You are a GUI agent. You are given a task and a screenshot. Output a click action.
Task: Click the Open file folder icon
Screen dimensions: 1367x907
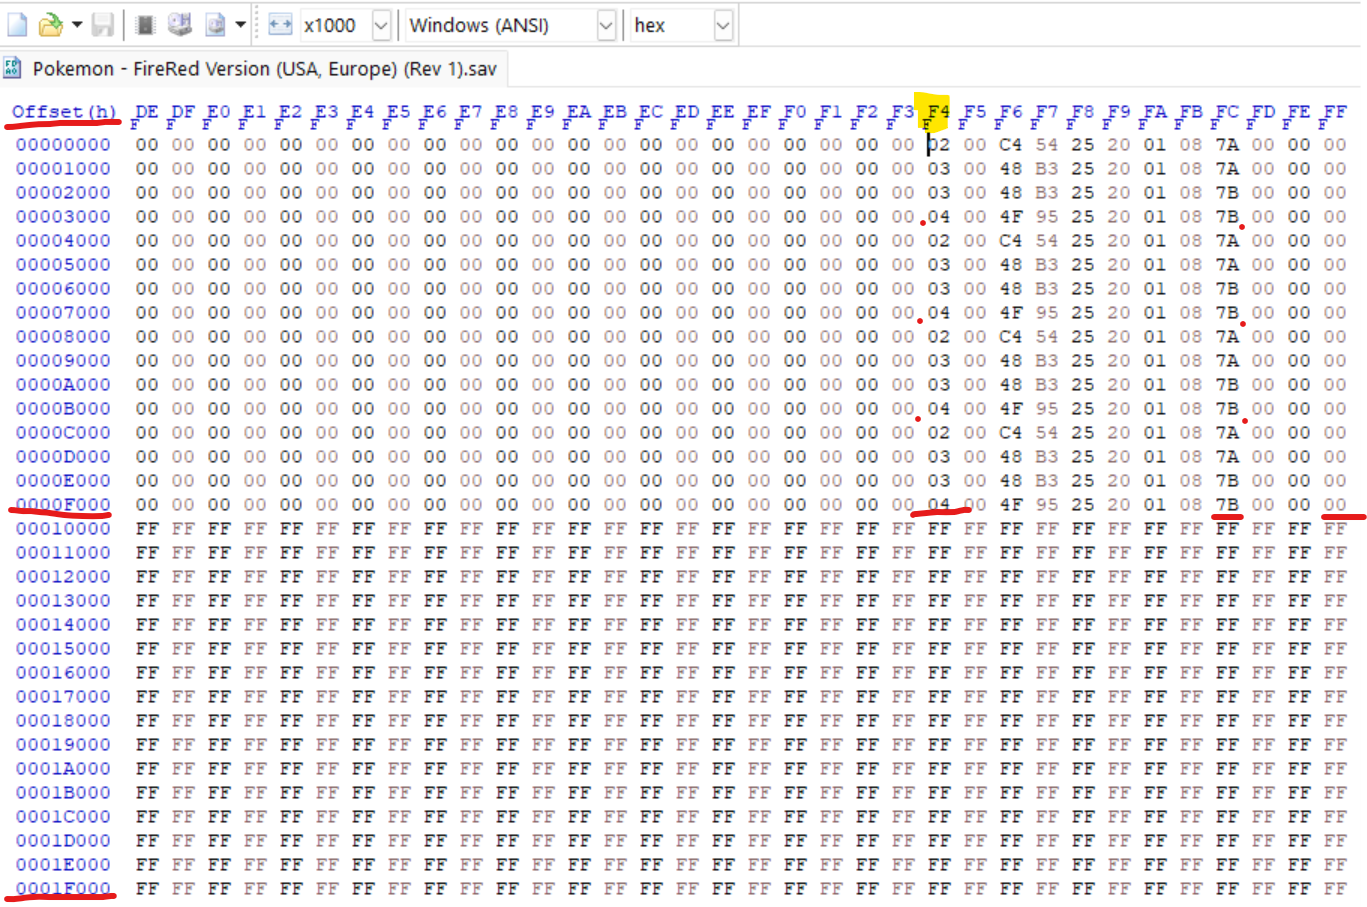click(x=50, y=25)
